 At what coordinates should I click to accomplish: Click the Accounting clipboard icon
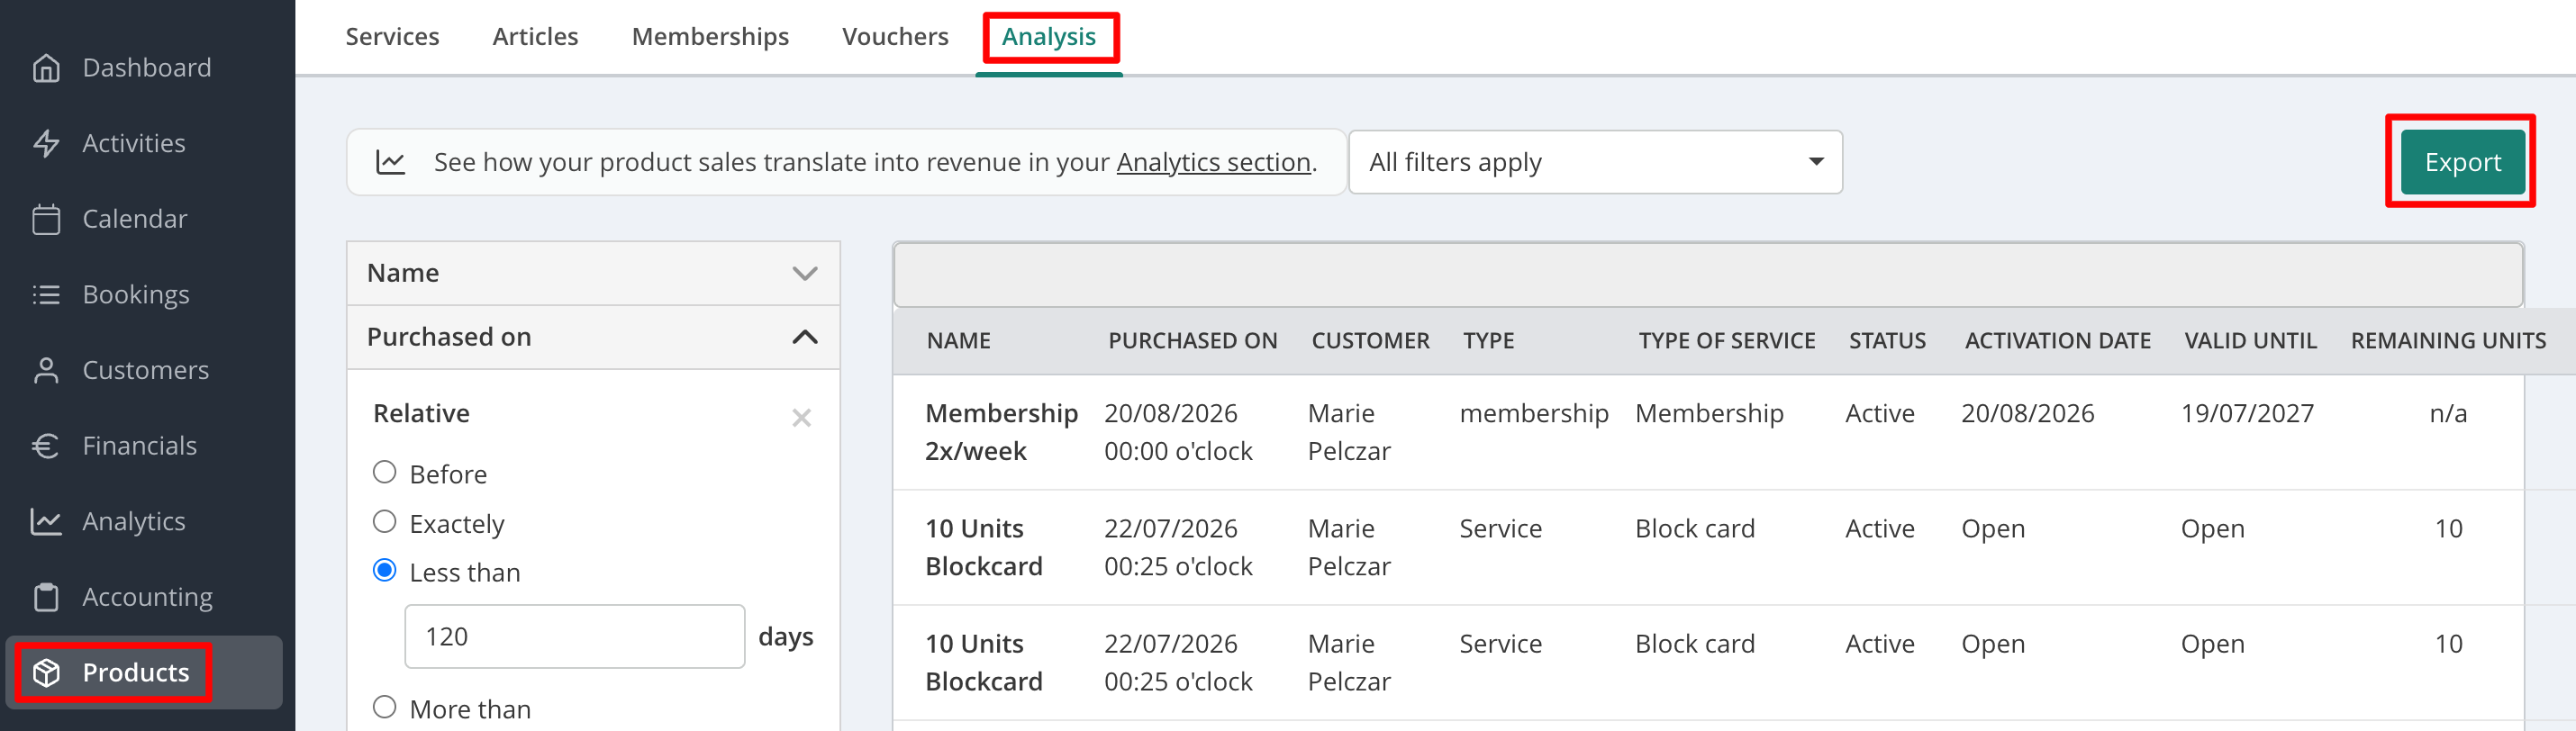click(46, 597)
